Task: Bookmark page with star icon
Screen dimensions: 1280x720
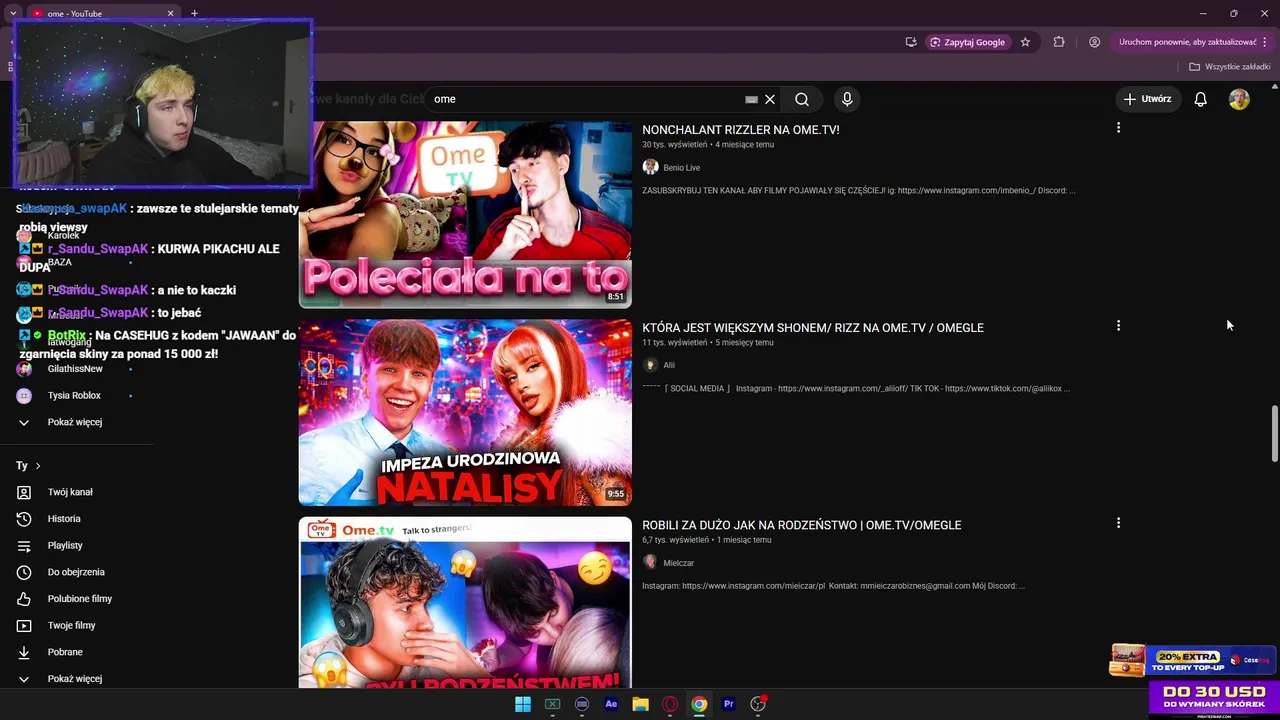Action: 1025,42
